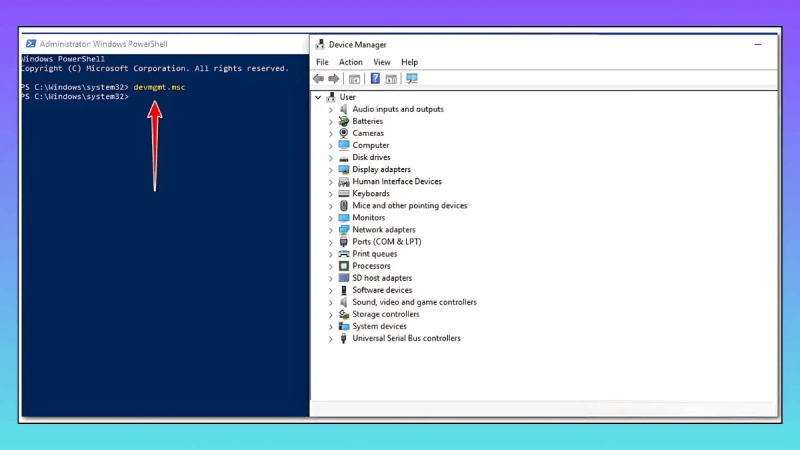
Task: Open the Action menu
Action: [350, 62]
